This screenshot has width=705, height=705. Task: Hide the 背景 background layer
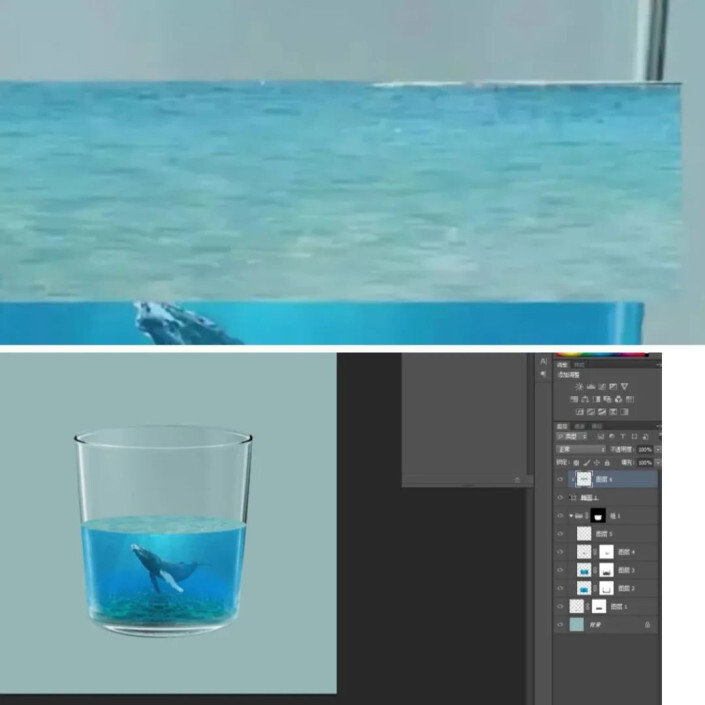click(560, 624)
